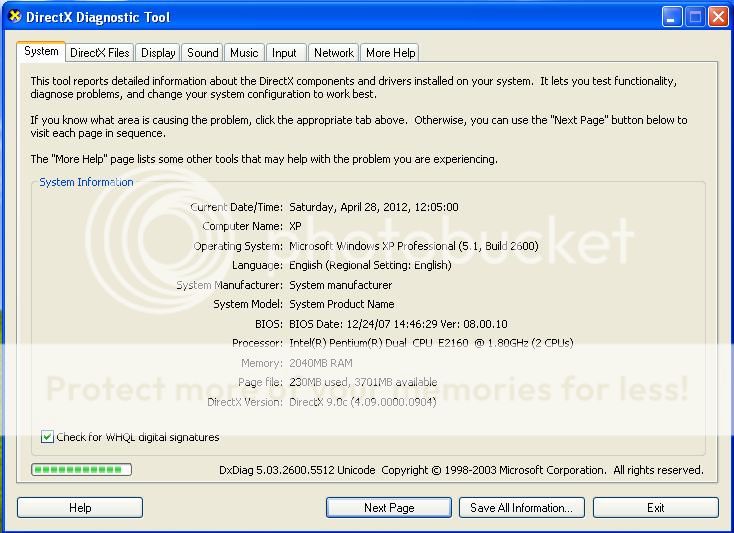This screenshot has width=734, height=533.
Task: Exit the diagnostic tool
Action: pyautogui.click(x=656, y=508)
